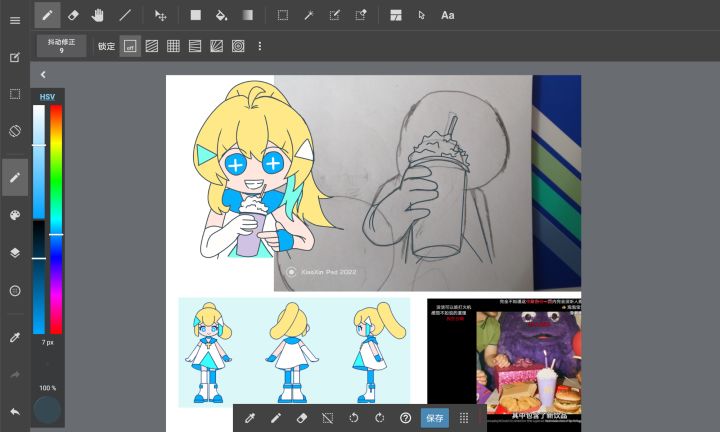Activate the Text tool Aa
The image size is (720, 432).
448,16
